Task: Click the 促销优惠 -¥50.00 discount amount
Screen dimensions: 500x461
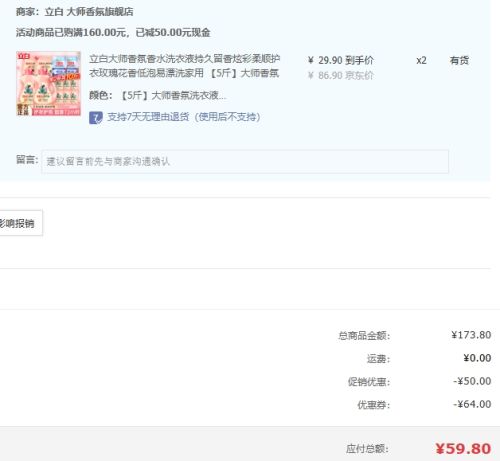Action: click(x=472, y=381)
